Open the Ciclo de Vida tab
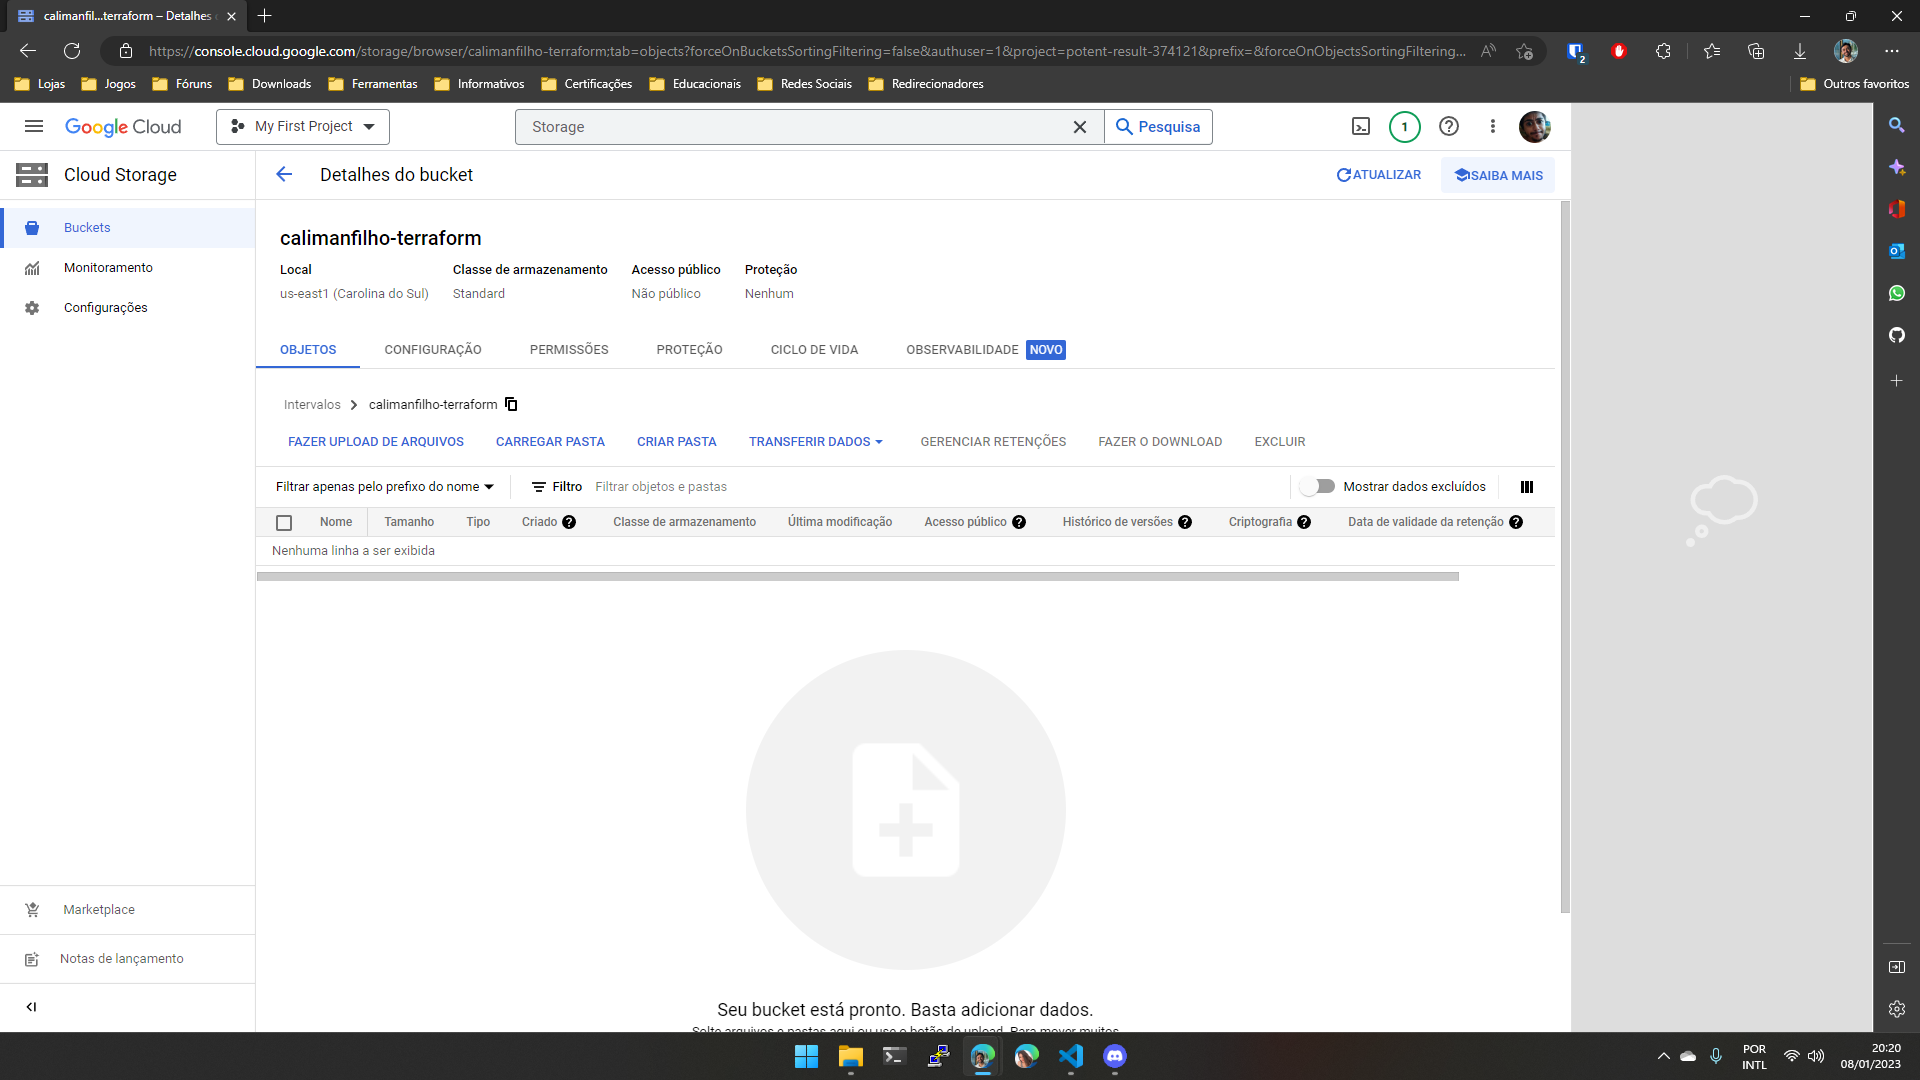Image resolution: width=1920 pixels, height=1080 pixels. tap(814, 350)
